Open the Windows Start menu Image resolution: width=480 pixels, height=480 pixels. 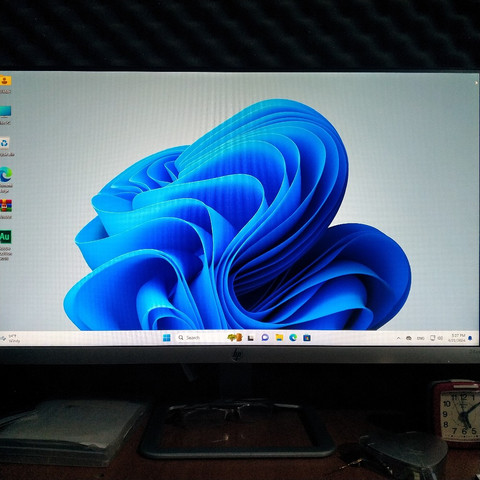[x=167, y=338]
